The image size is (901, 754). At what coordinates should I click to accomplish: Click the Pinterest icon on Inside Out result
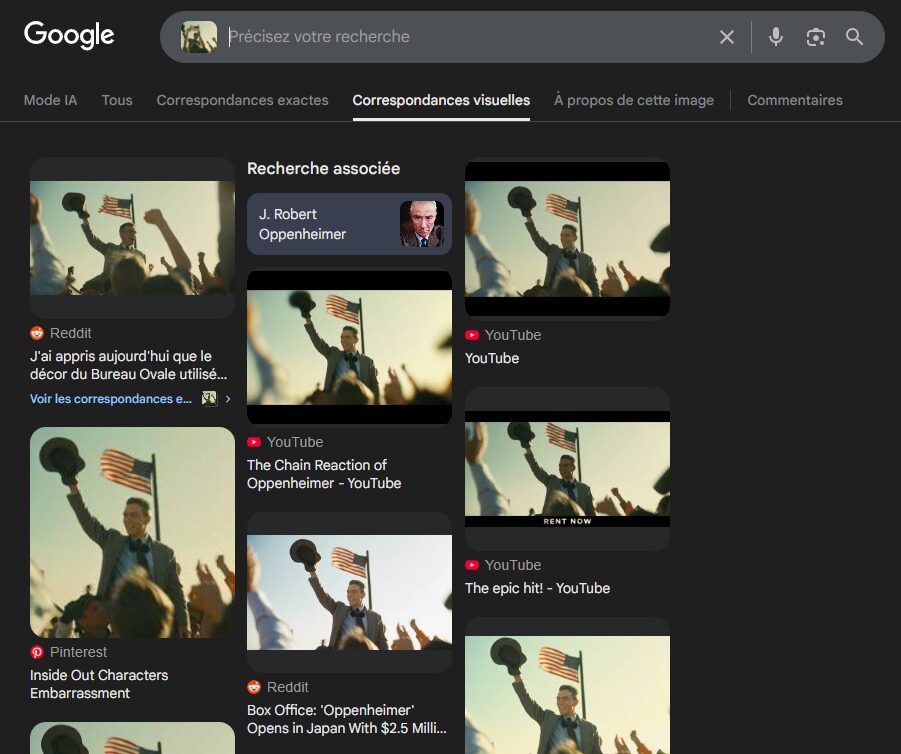(x=37, y=652)
